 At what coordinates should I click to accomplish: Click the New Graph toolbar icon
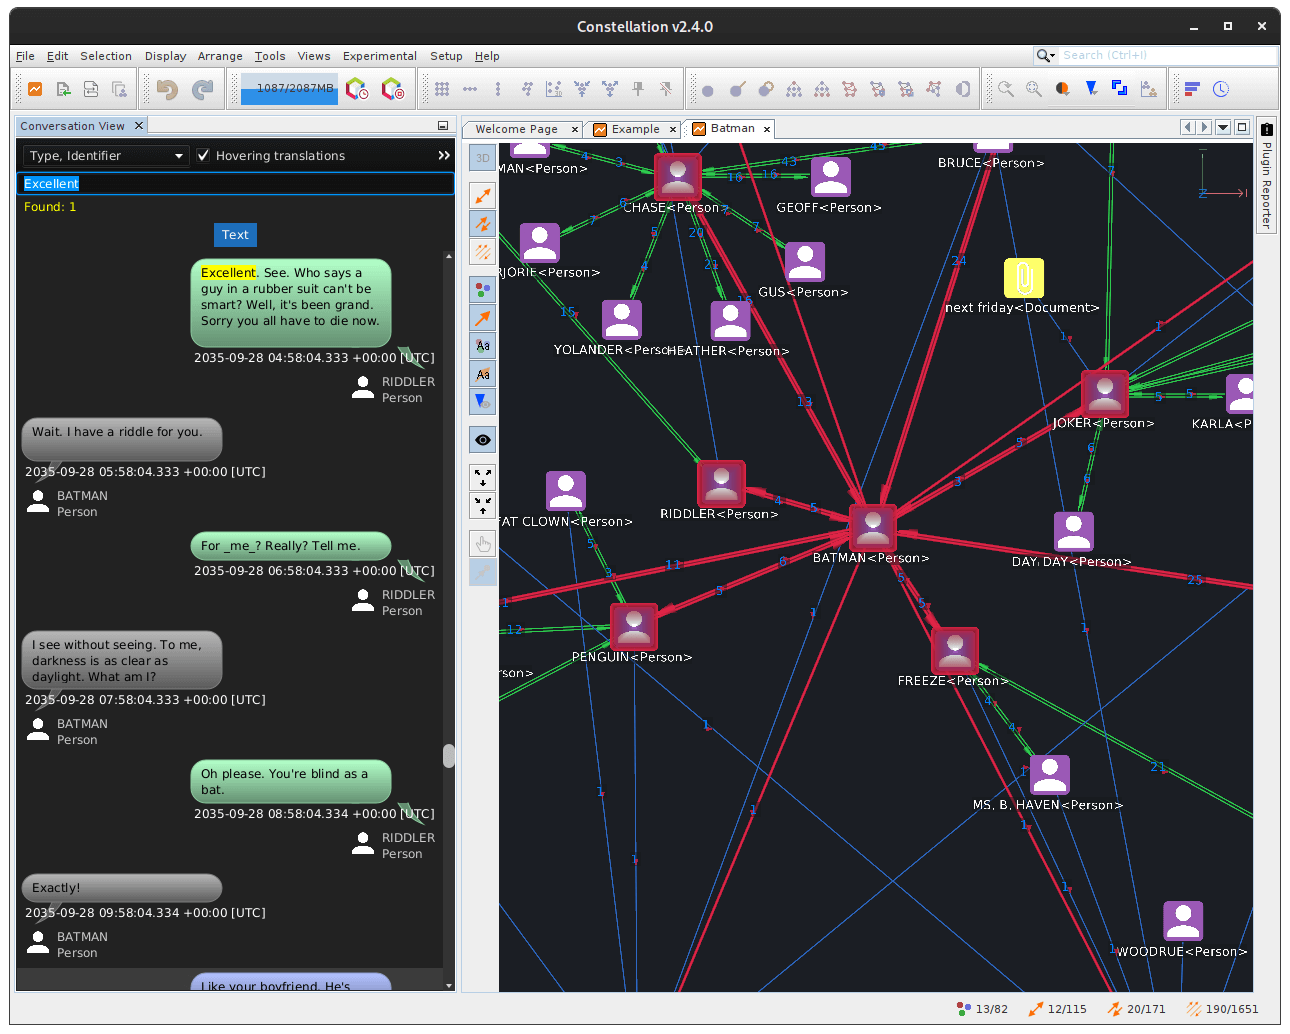coord(35,89)
